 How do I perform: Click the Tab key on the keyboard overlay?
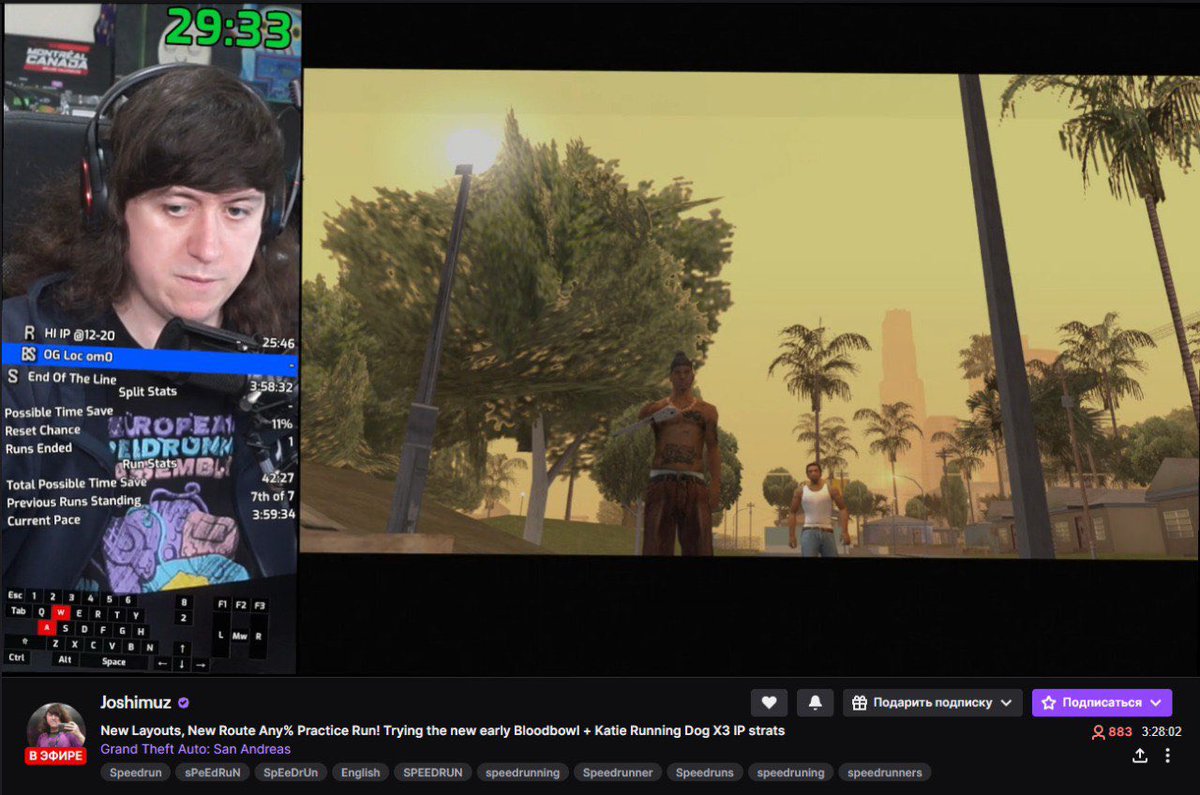coord(18,611)
